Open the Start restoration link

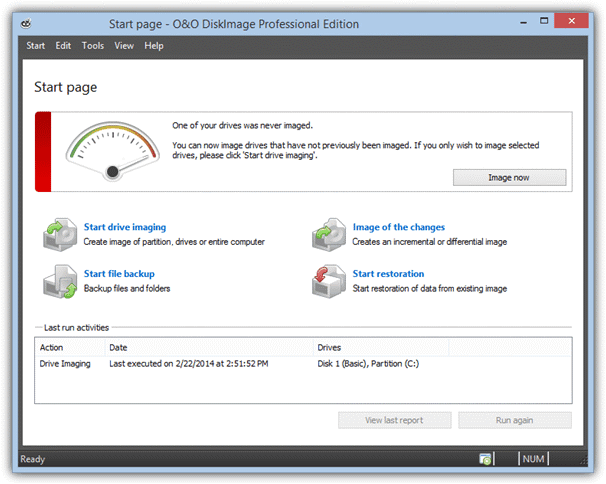[388, 274]
